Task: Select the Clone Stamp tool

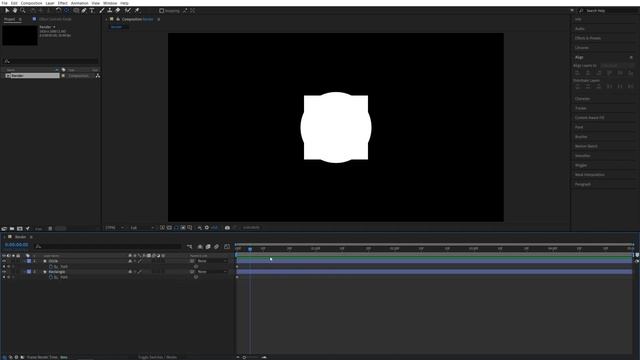Action: coord(109,11)
